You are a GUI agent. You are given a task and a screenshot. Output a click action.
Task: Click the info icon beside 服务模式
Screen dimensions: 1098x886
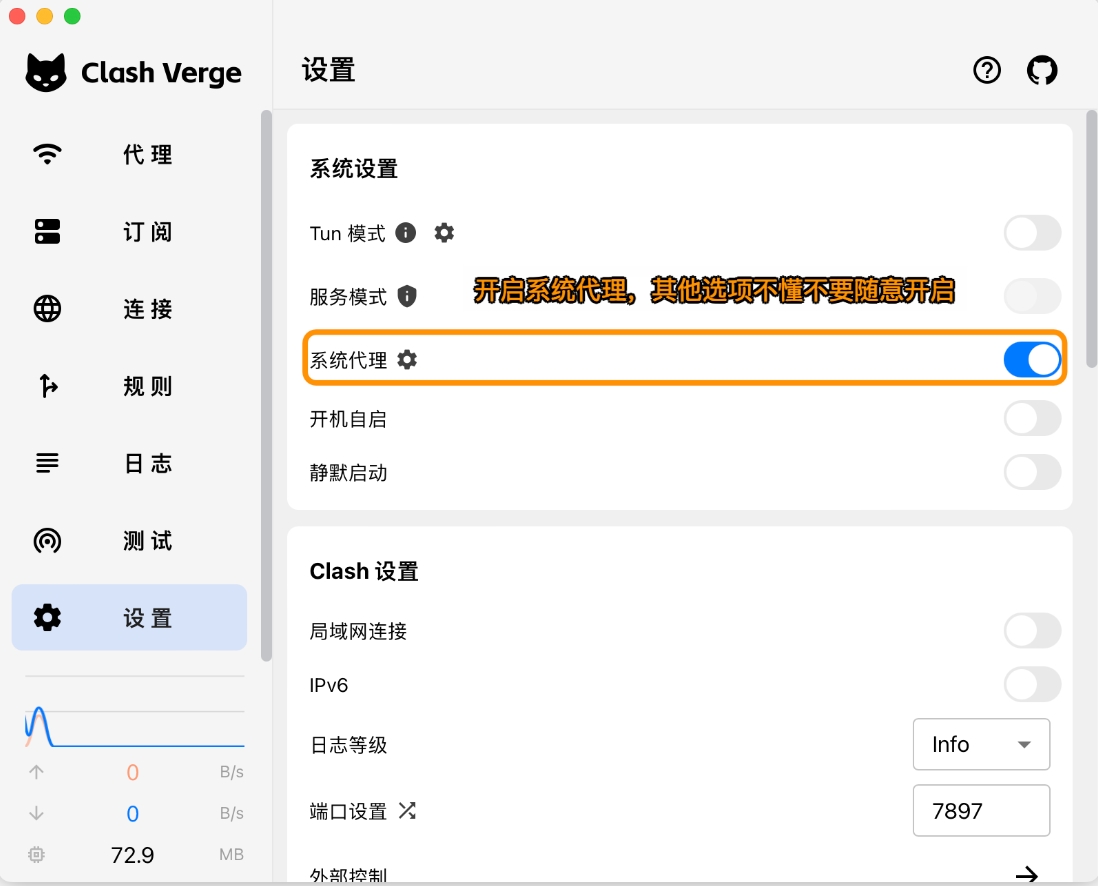[x=405, y=296]
